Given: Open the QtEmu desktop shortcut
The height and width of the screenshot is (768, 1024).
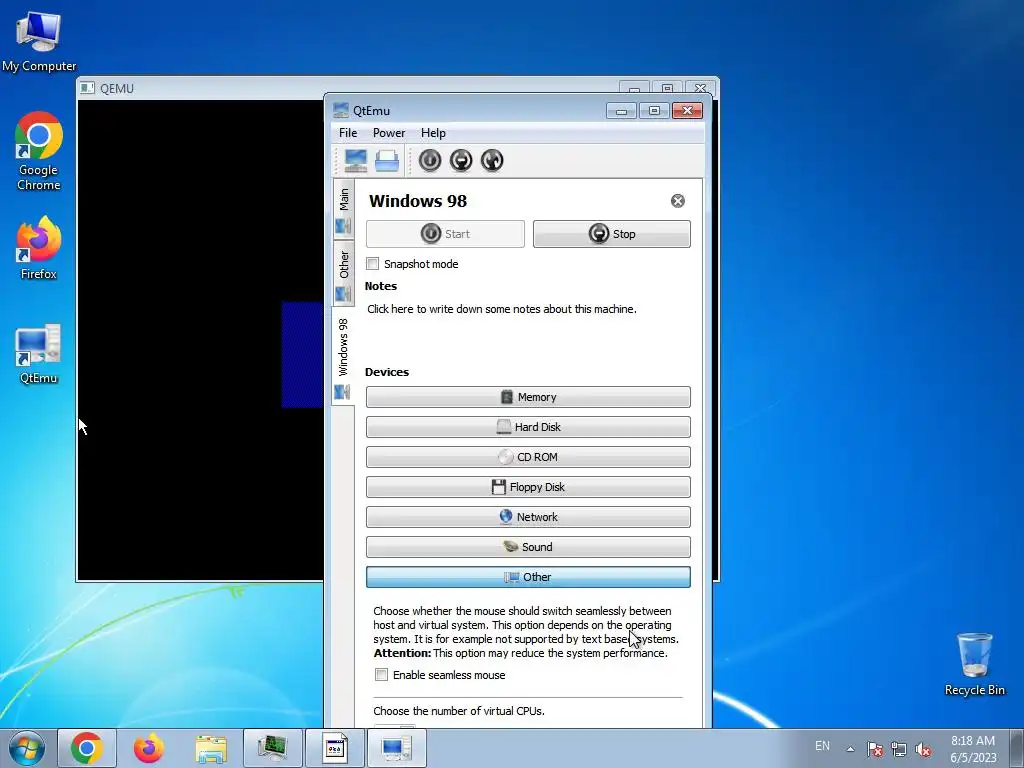Looking at the screenshot, I should tap(39, 353).
